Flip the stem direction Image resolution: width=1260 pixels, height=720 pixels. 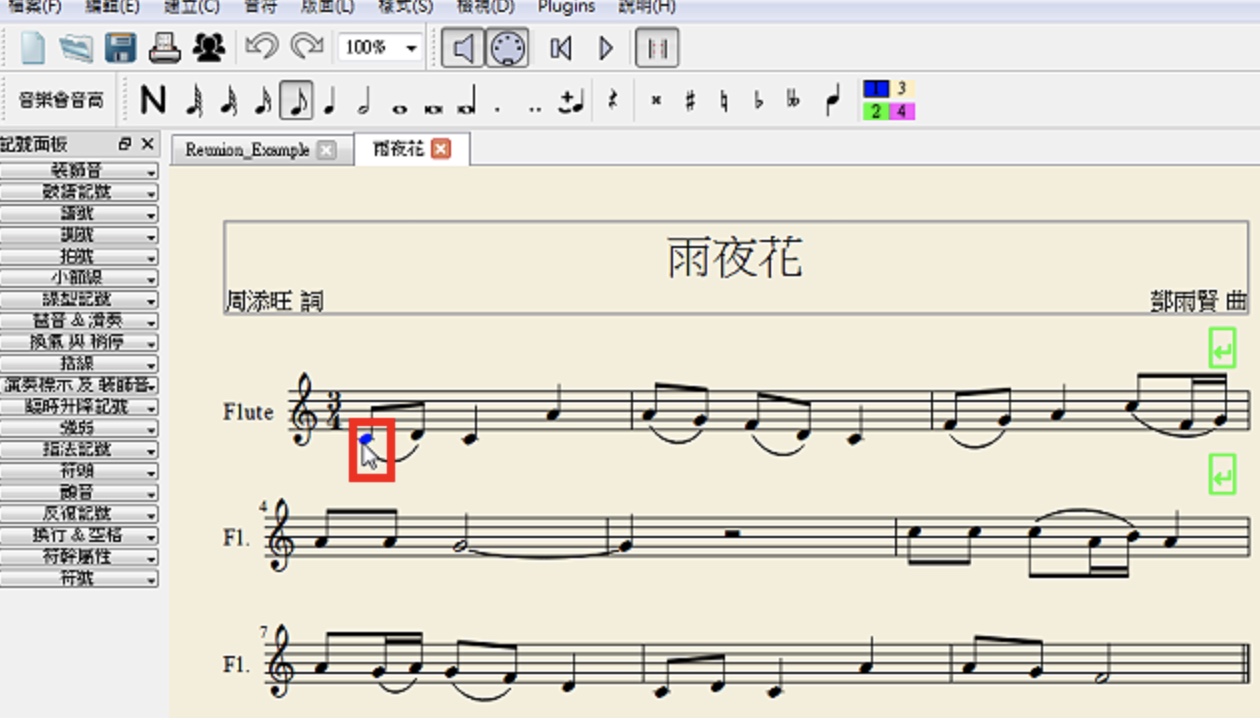tap(832, 101)
